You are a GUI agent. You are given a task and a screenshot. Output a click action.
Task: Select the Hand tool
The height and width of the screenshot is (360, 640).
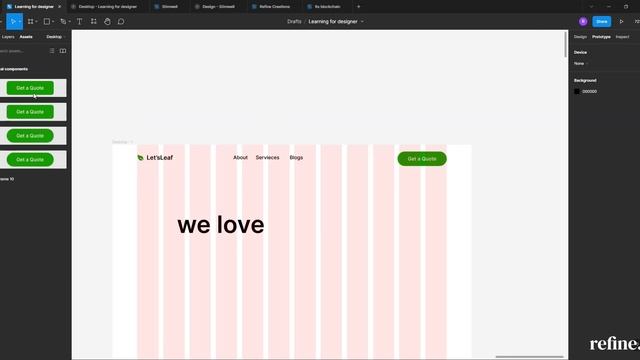click(107, 22)
